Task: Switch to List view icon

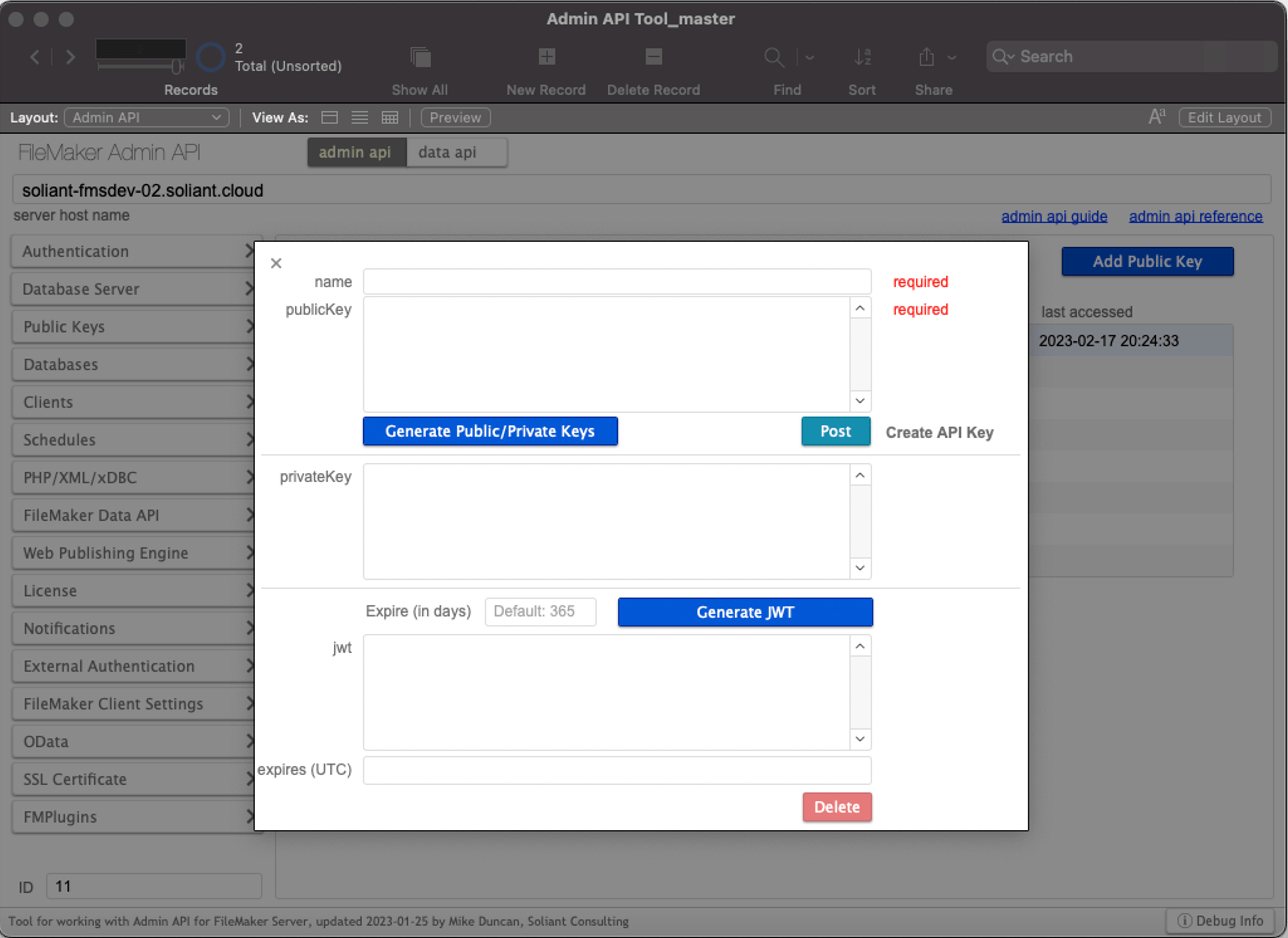Action: 360,118
